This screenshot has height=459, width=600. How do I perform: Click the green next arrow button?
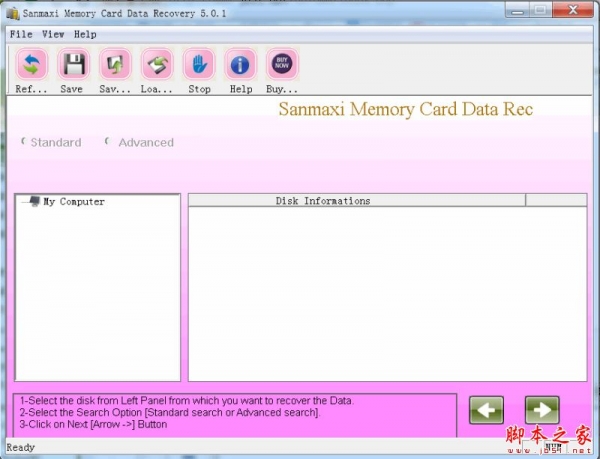[542, 410]
